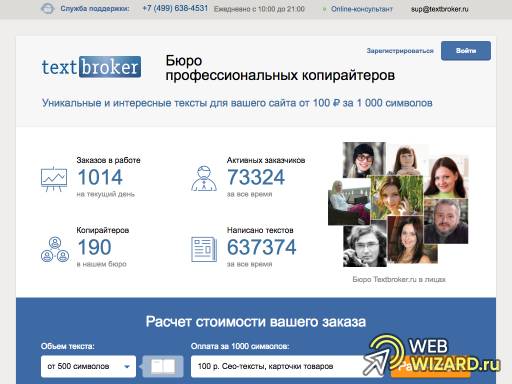
Task: Click the 'Заказов в работе' label
Action: tap(108, 160)
